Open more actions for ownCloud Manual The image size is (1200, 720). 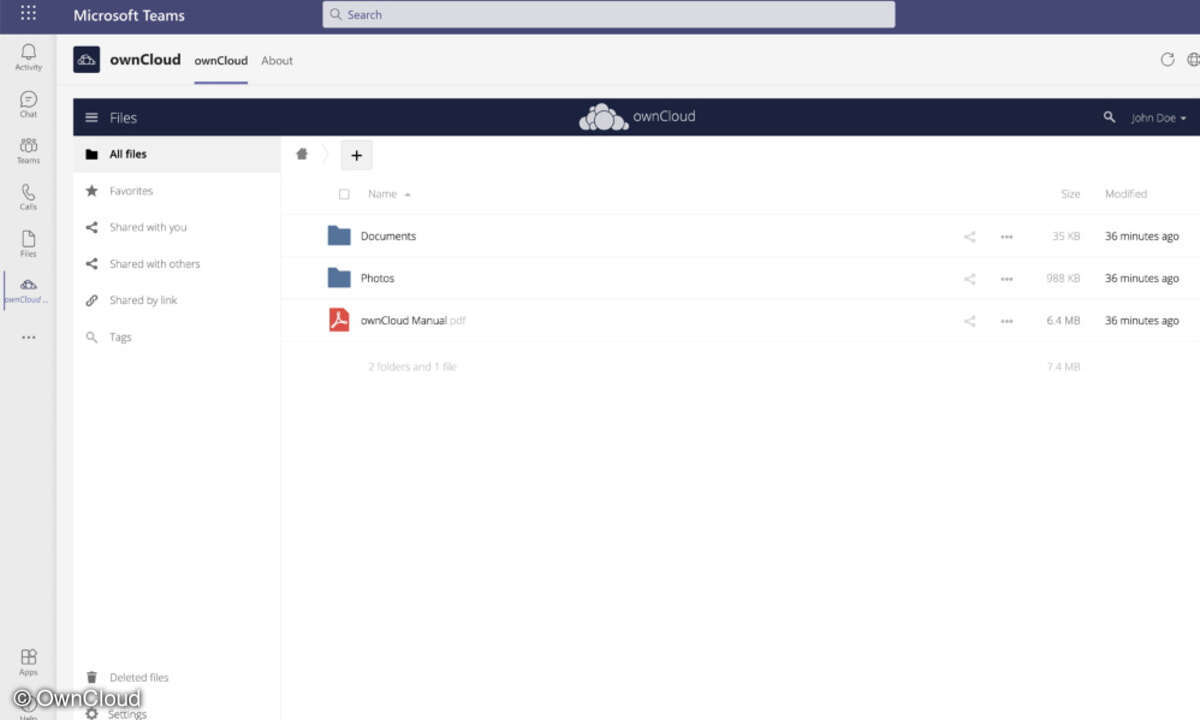click(1006, 321)
